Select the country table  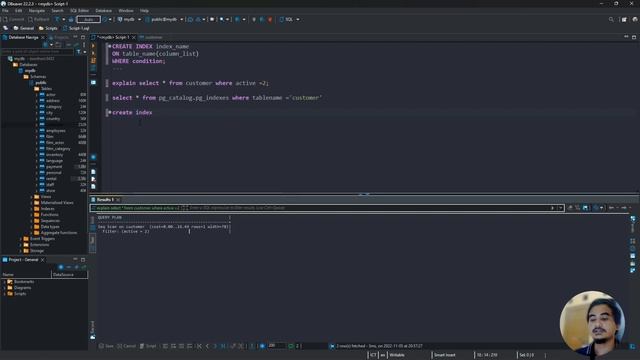[53, 118]
